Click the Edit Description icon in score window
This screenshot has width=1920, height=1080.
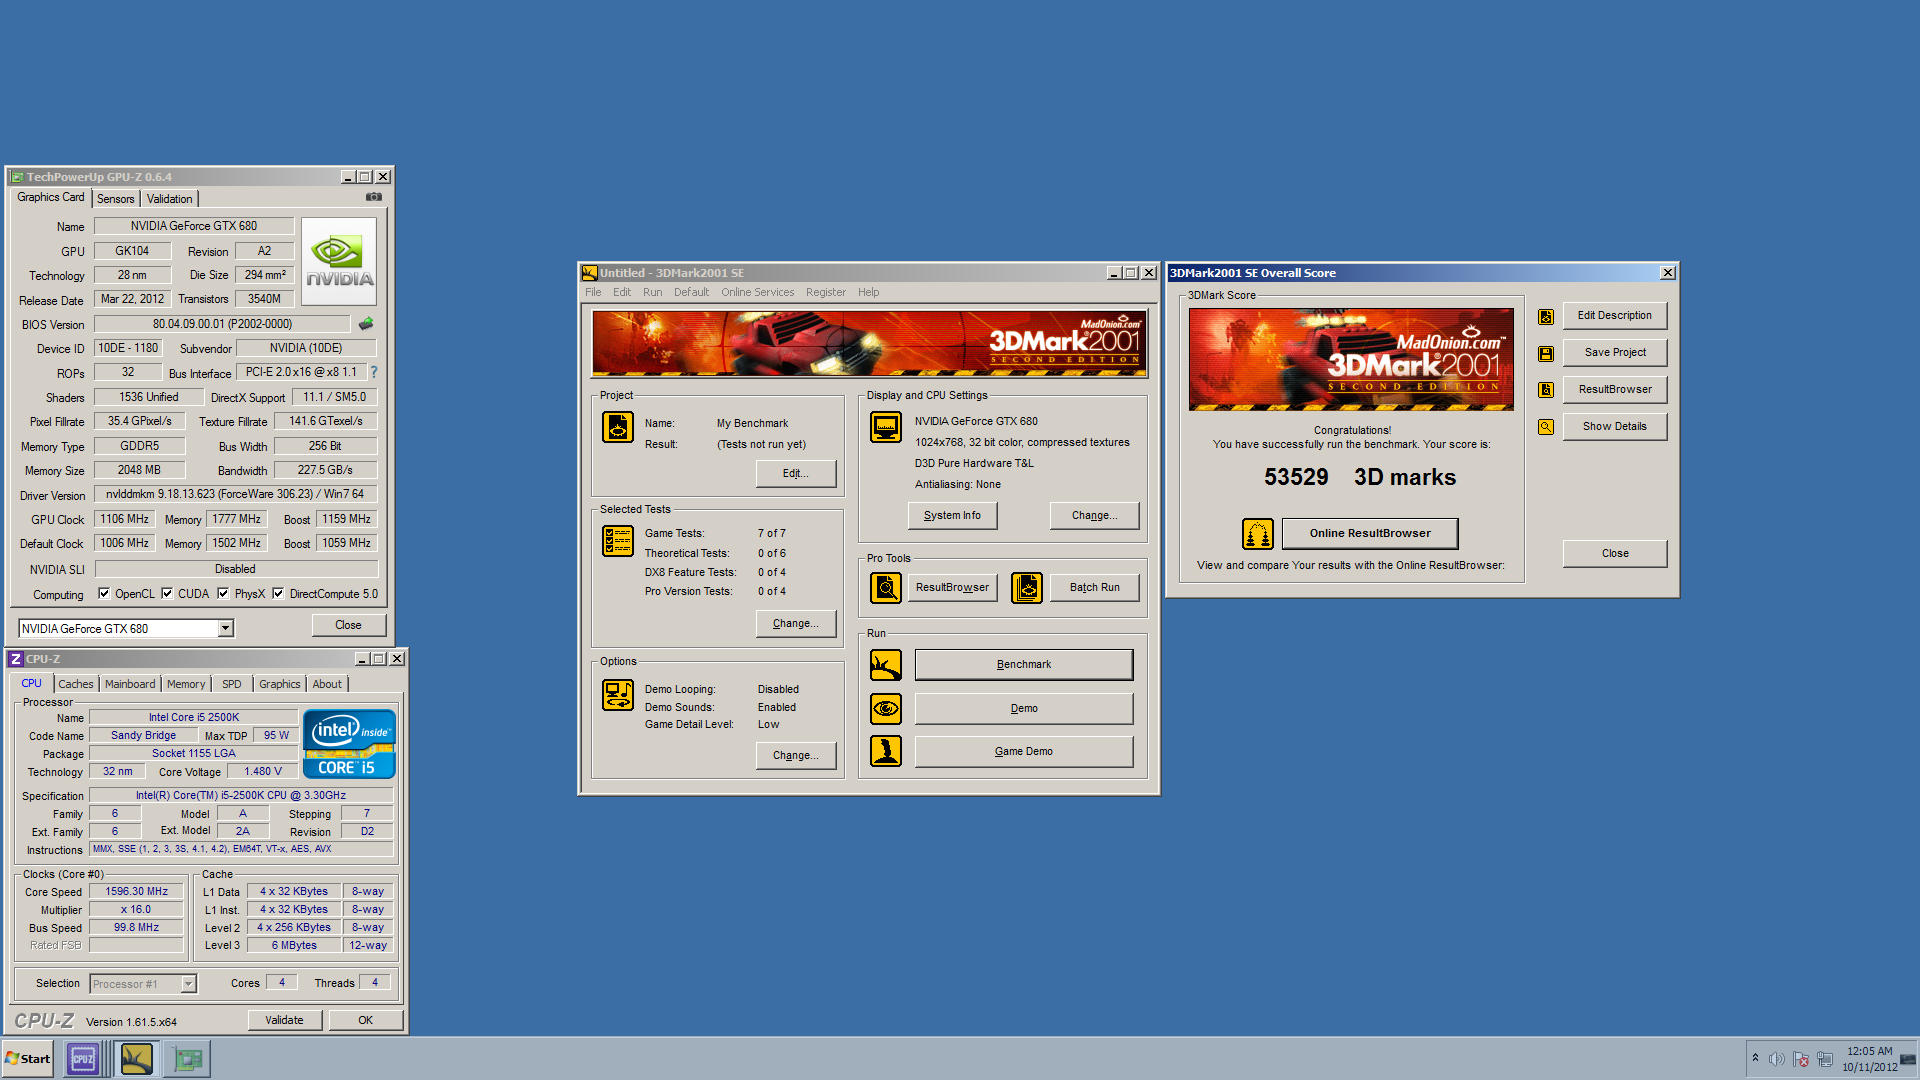tap(1546, 317)
